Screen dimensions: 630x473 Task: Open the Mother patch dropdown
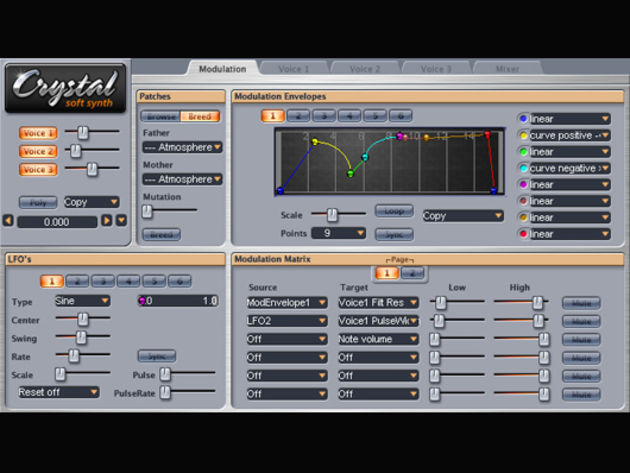pyautogui.click(x=182, y=179)
